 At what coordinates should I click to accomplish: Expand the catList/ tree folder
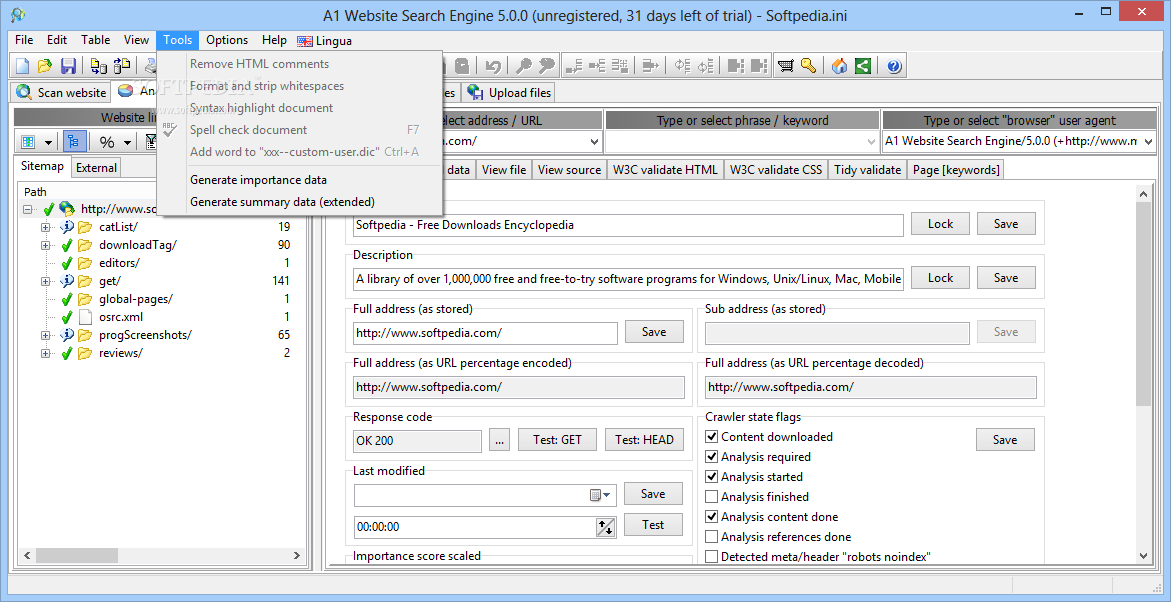[x=46, y=227]
